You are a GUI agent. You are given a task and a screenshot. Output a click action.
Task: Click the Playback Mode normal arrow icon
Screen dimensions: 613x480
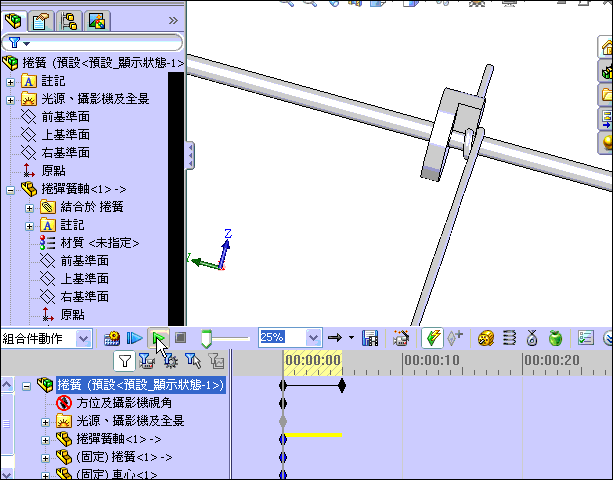point(335,338)
